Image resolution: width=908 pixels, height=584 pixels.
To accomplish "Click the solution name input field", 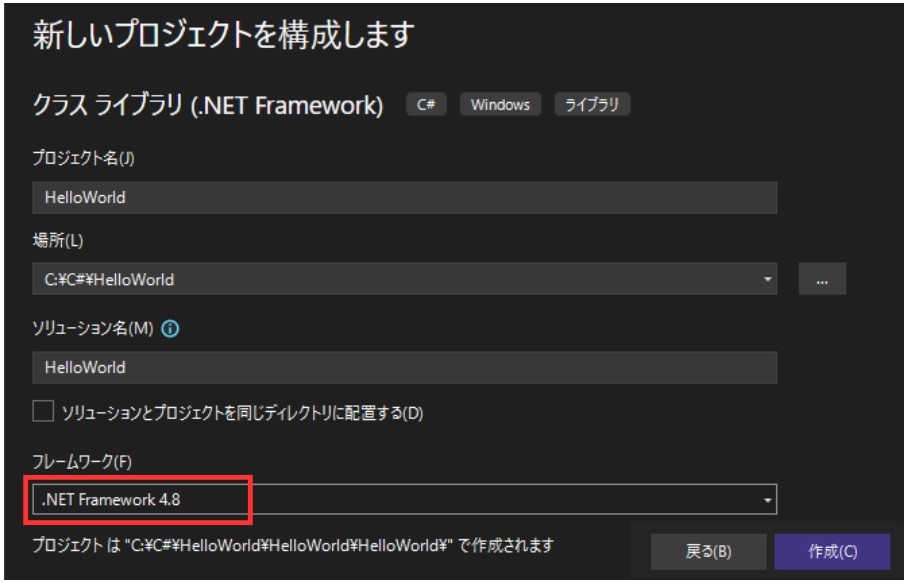I will point(404,367).
